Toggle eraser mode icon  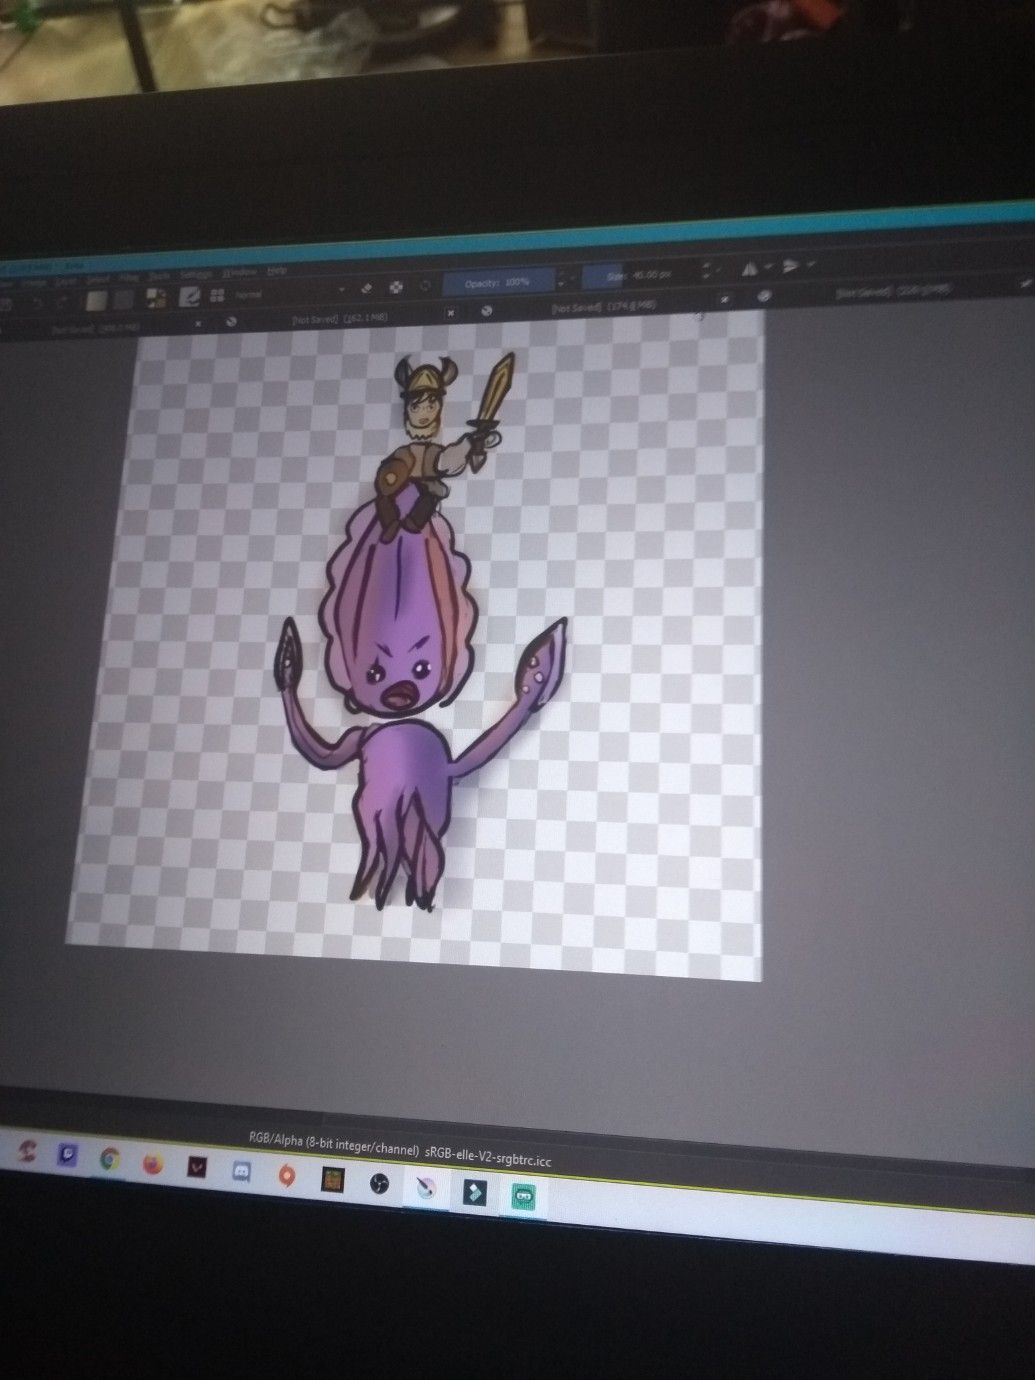[x=366, y=289]
